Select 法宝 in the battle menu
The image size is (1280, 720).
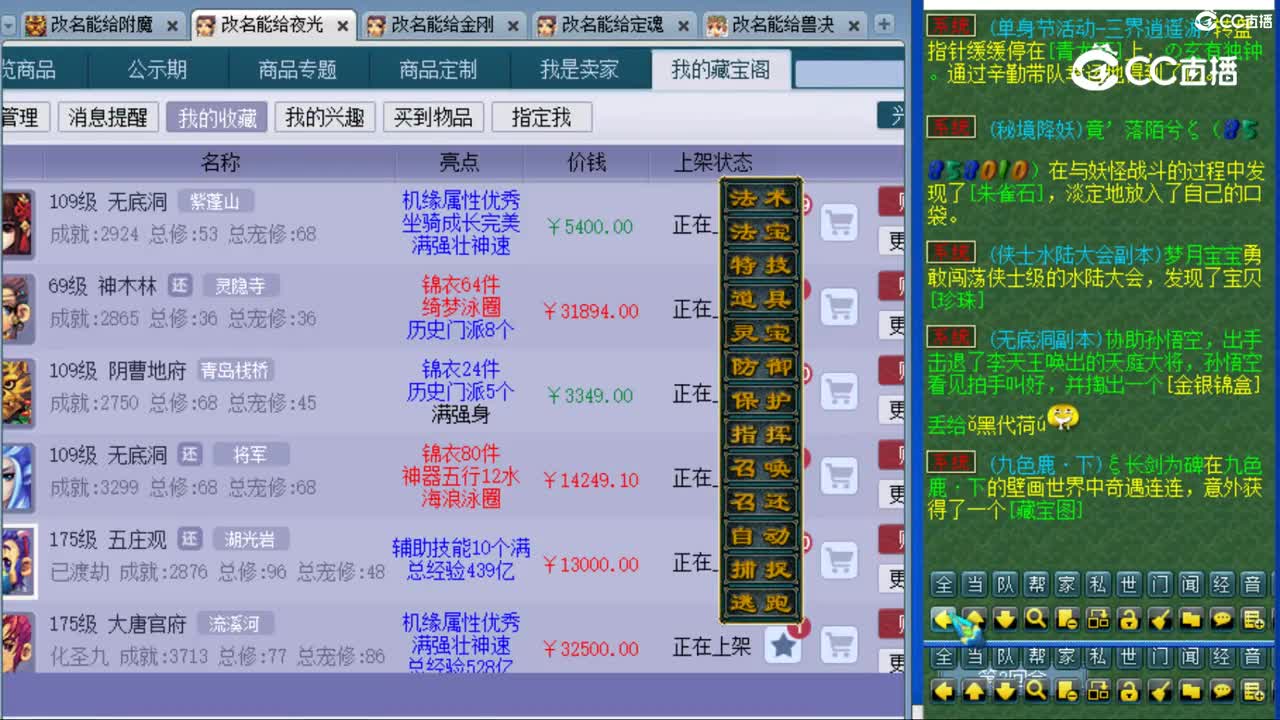click(x=761, y=232)
